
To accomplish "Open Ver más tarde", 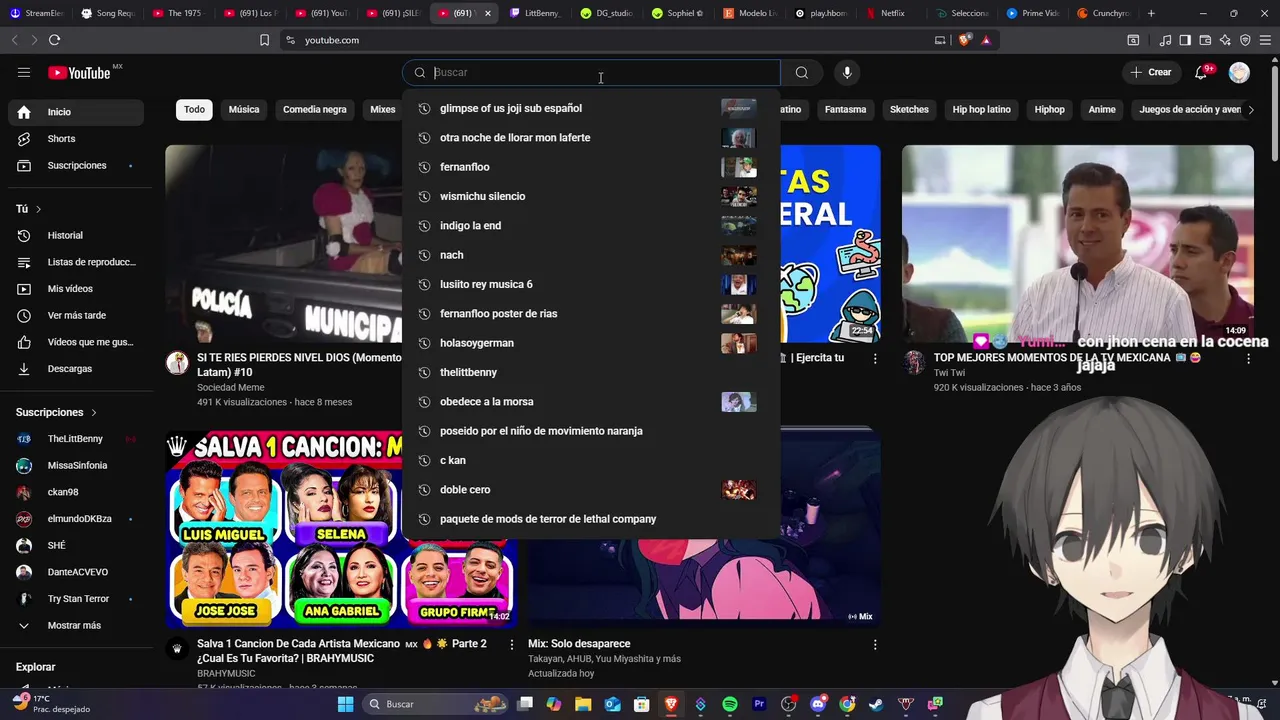I will [76, 315].
